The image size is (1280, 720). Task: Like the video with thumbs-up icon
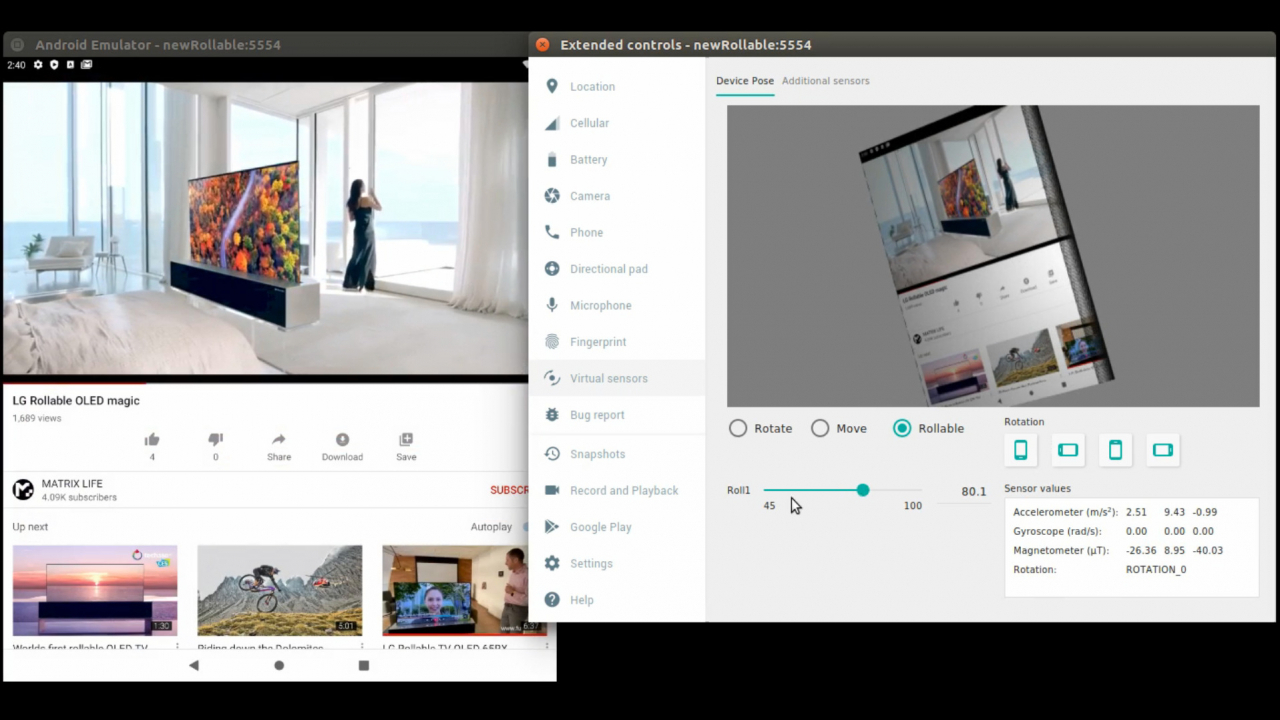point(152,440)
